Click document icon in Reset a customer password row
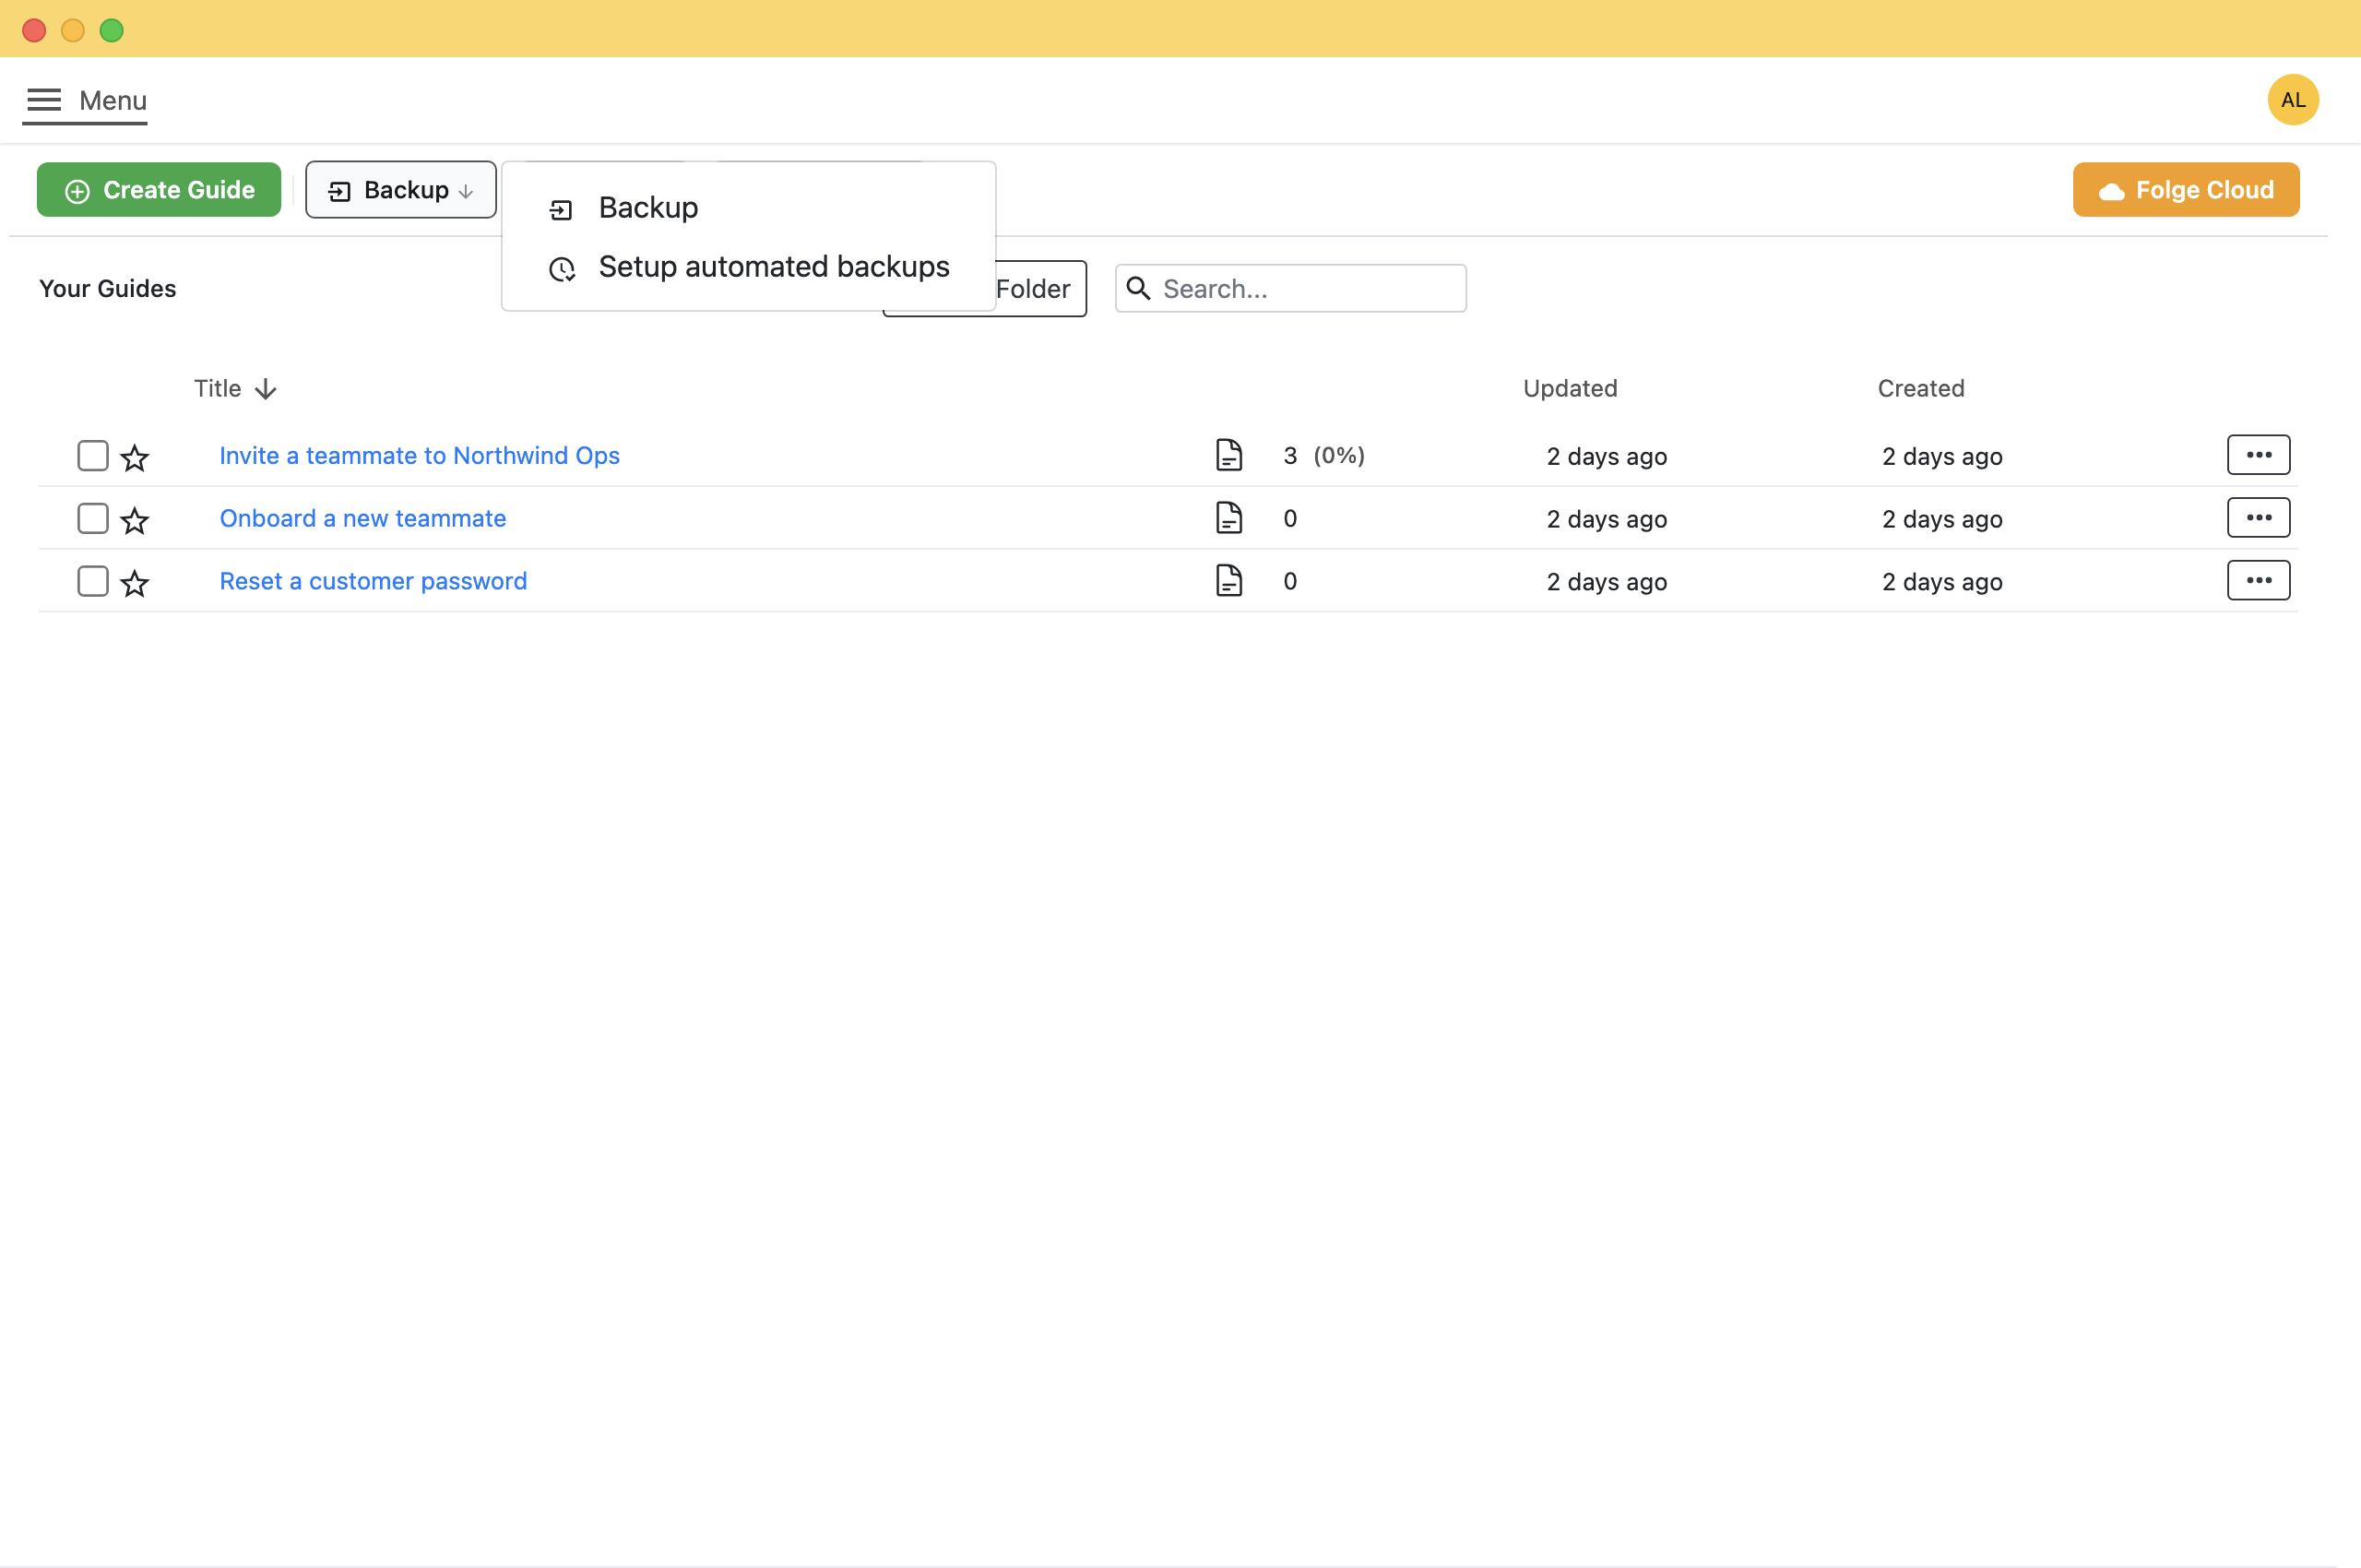This screenshot has width=2361, height=1568. [x=1229, y=581]
